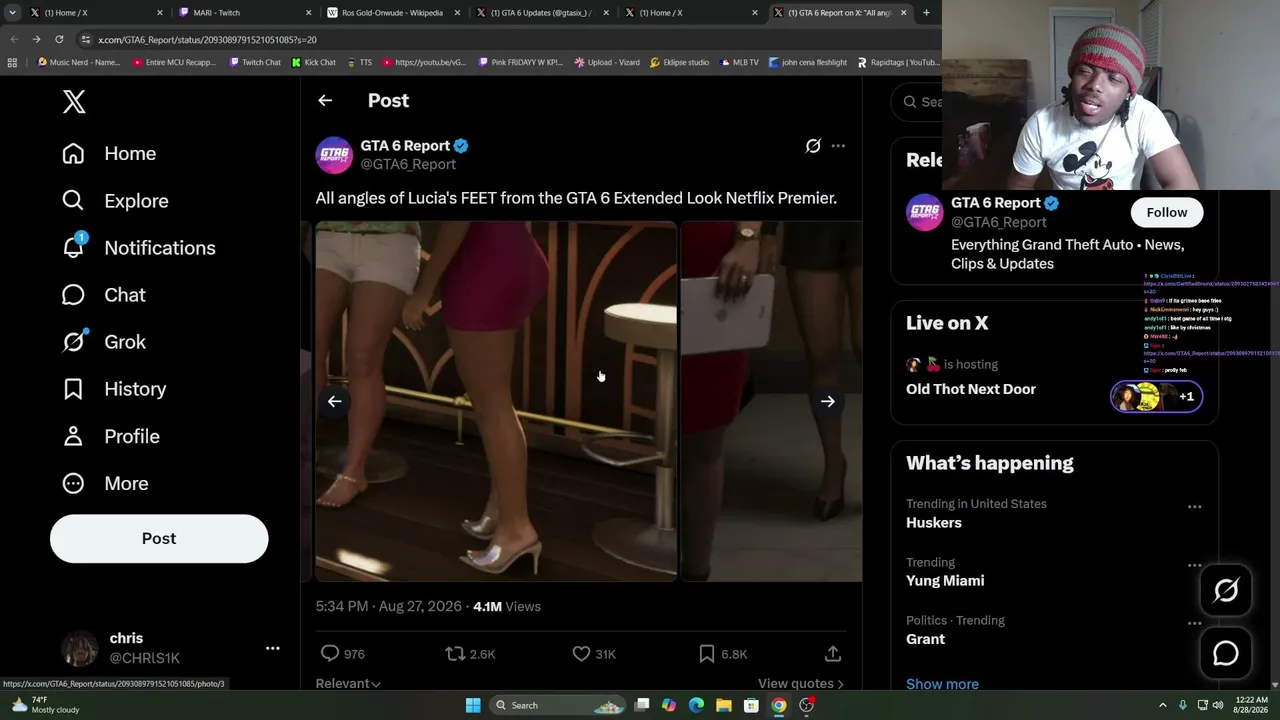This screenshot has height=720, width=1280.
Task: Like the post with 31K likes
Action: point(581,653)
